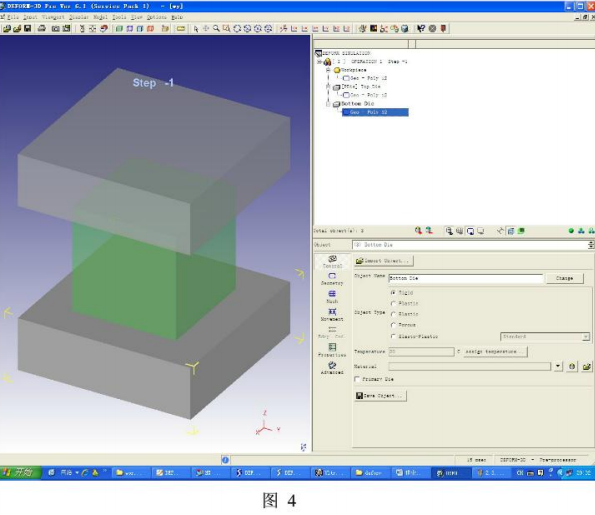The width and height of the screenshot is (595, 515).
Task: Click the Windows Start button on taskbar
Action: click(20, 472)
